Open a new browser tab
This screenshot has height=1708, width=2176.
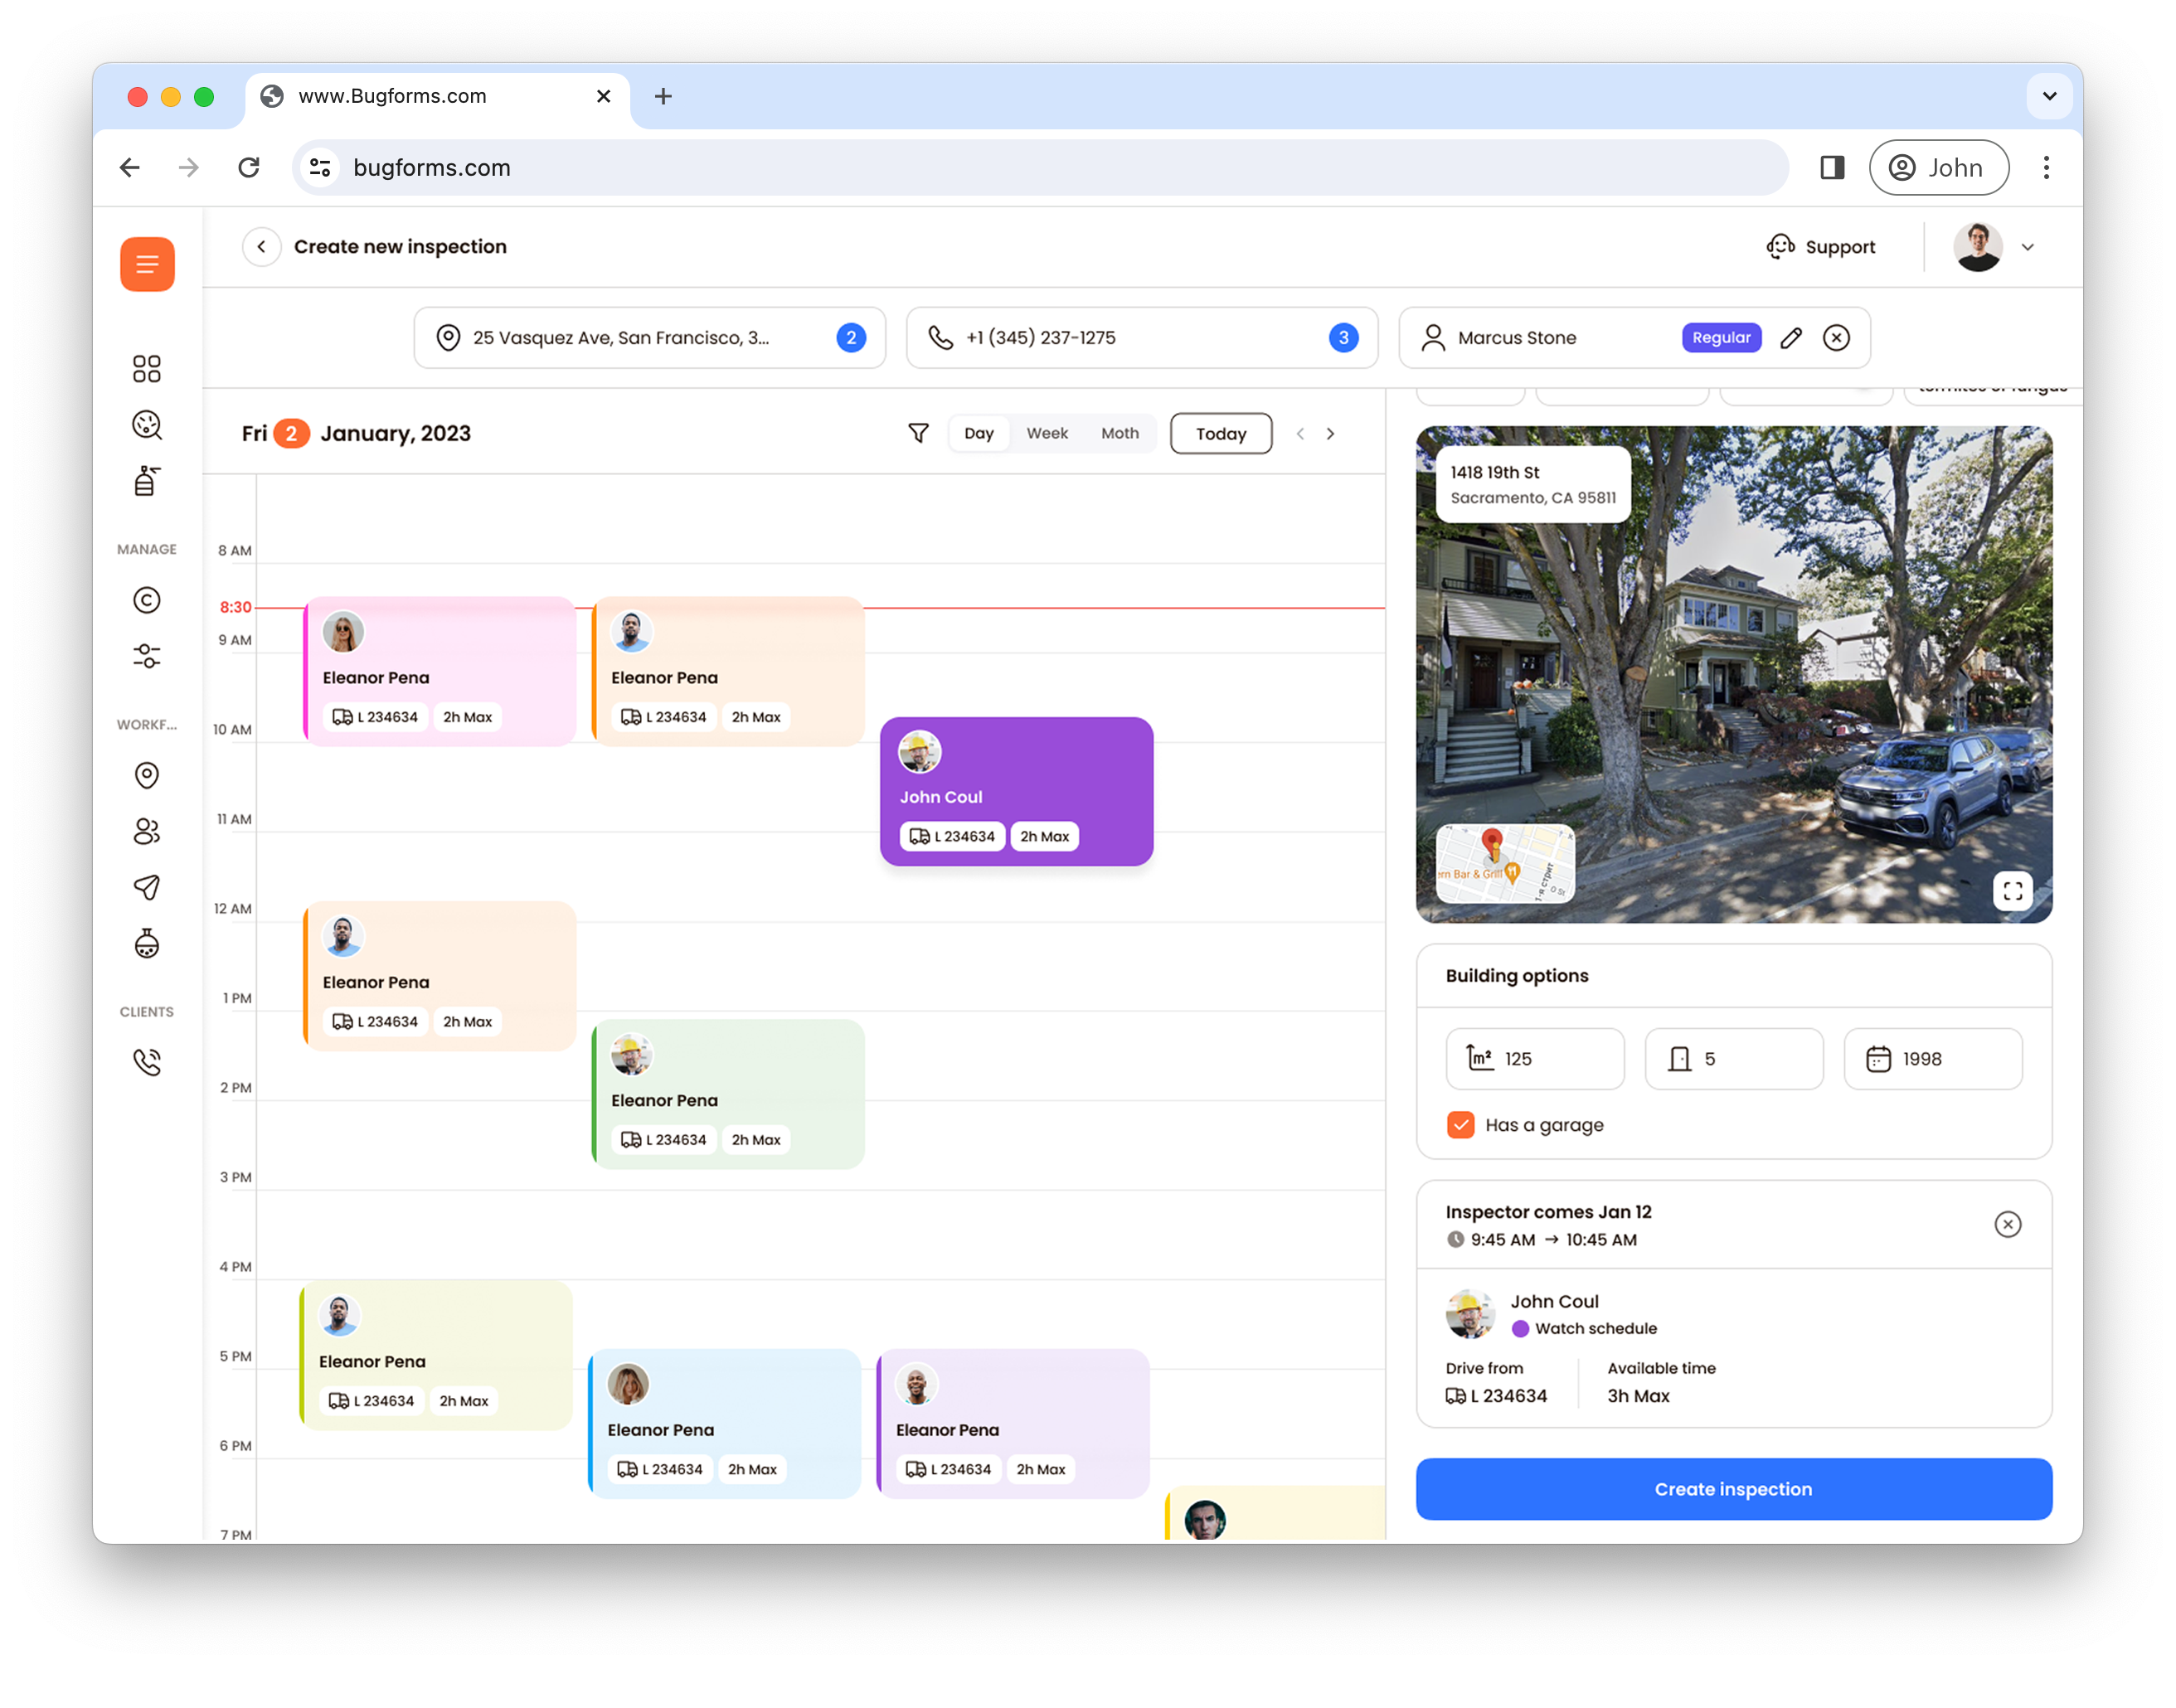(x=662, y=96)
